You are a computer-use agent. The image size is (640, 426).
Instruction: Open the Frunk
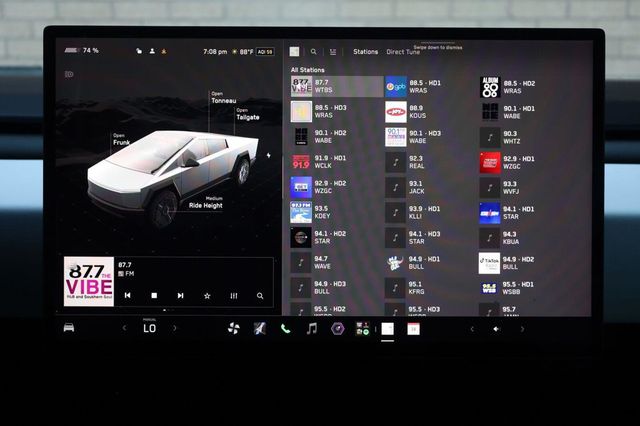pyautogui.click(x=121, y=139)
